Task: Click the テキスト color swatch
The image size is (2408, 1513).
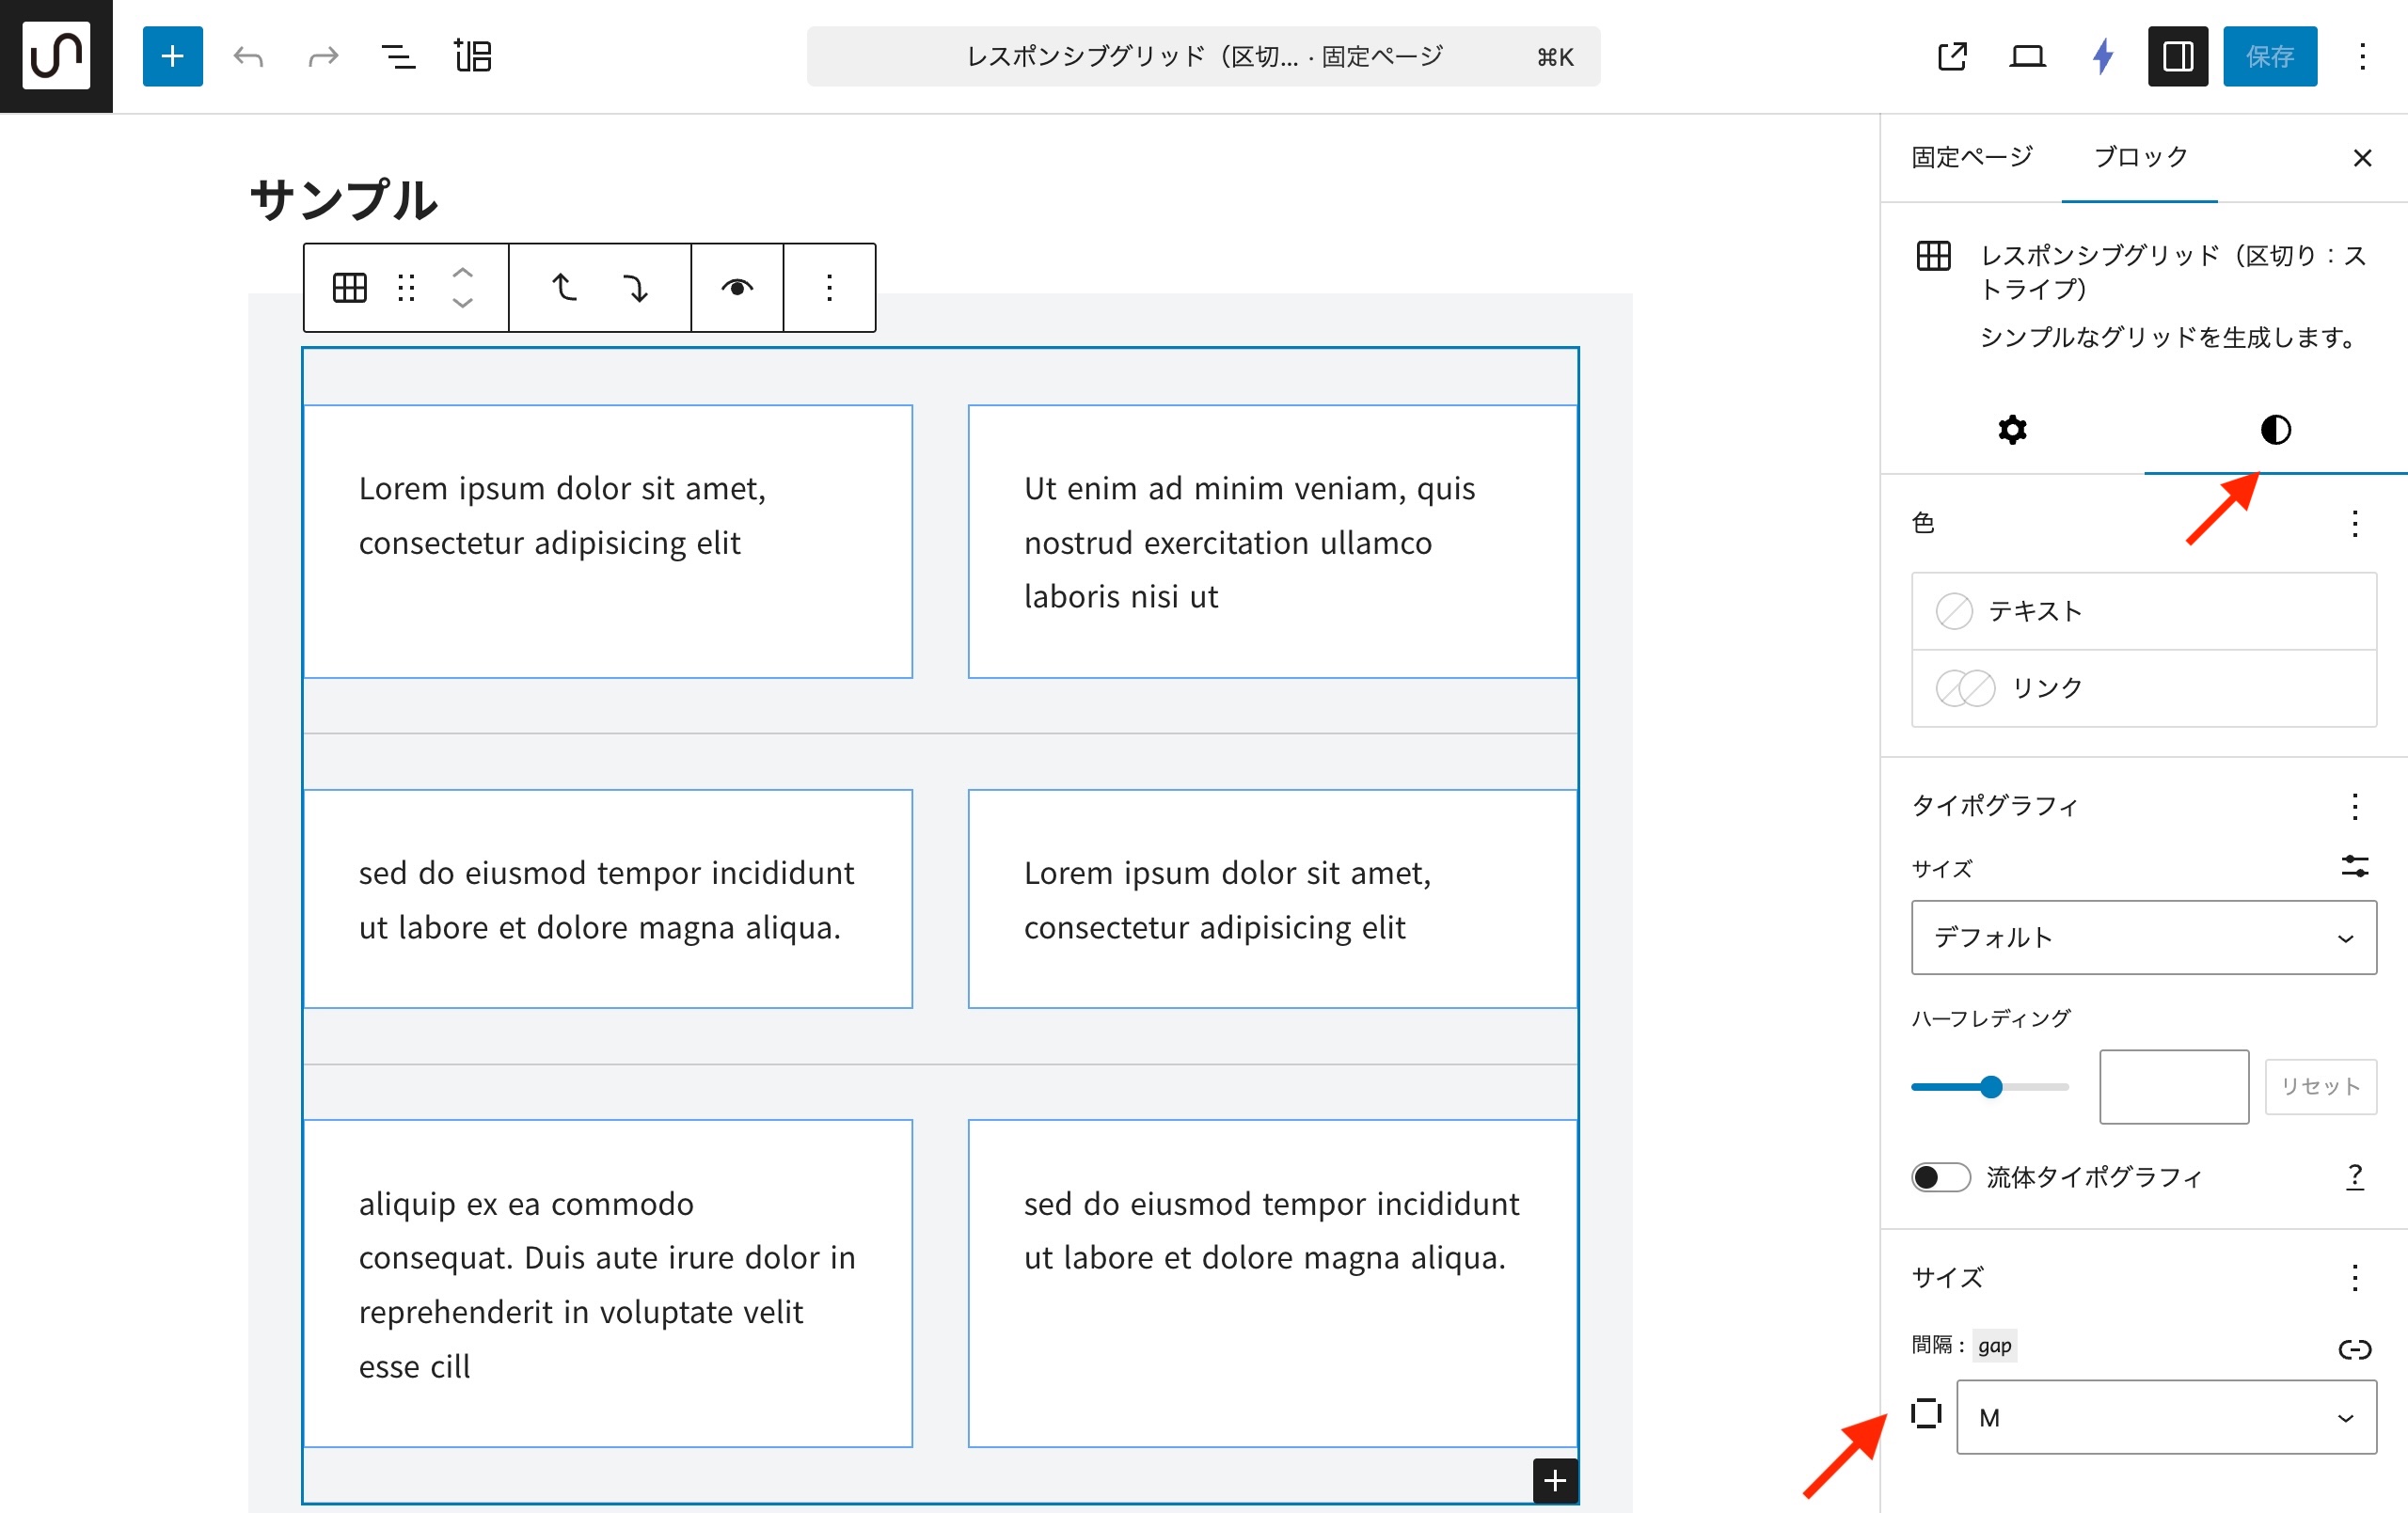Action: [x=1954, y=611]
